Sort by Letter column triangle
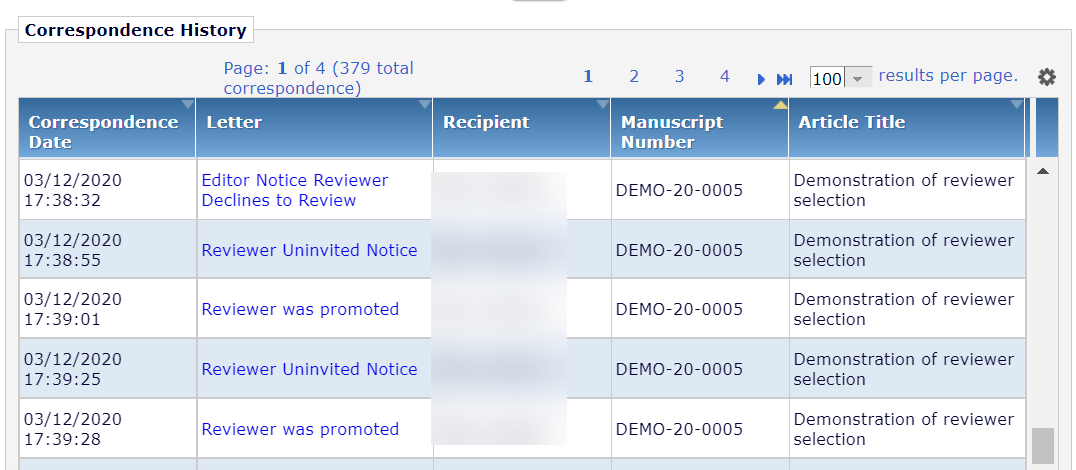Image resolution: width=1076 pixels, height=470 pixels. [x=425, y=104]
